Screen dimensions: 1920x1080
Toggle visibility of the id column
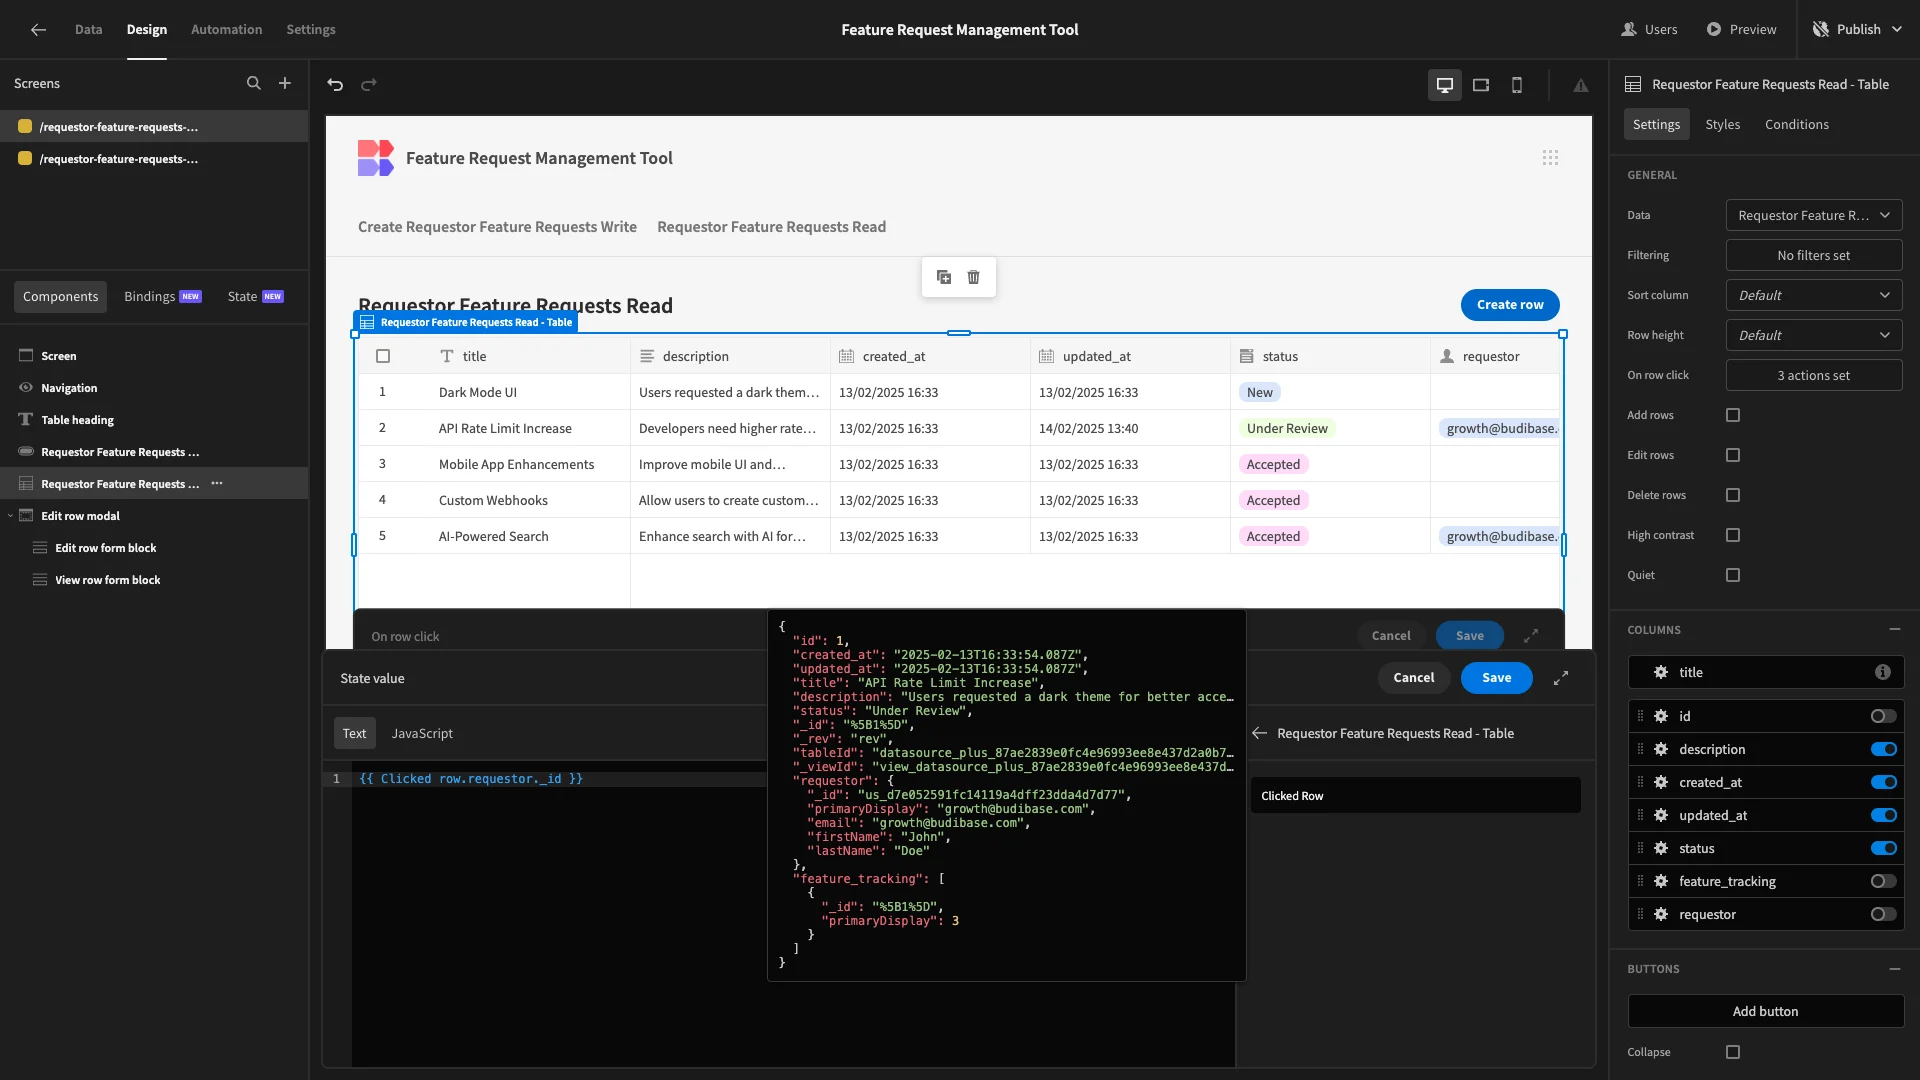1884,716
